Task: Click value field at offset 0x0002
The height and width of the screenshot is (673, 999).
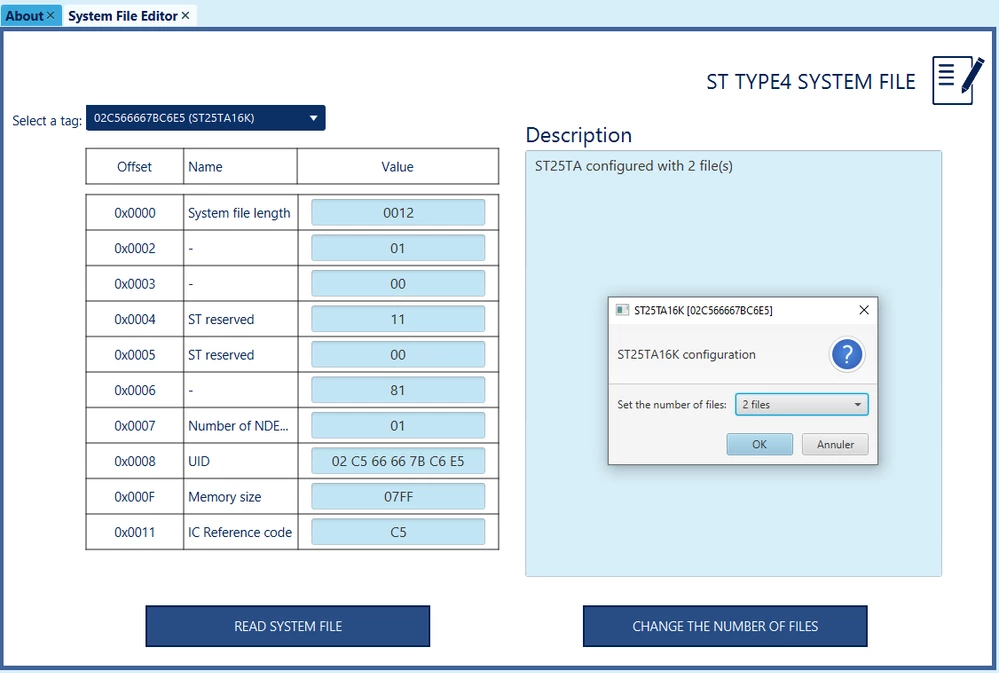Action: pos(398,249)
